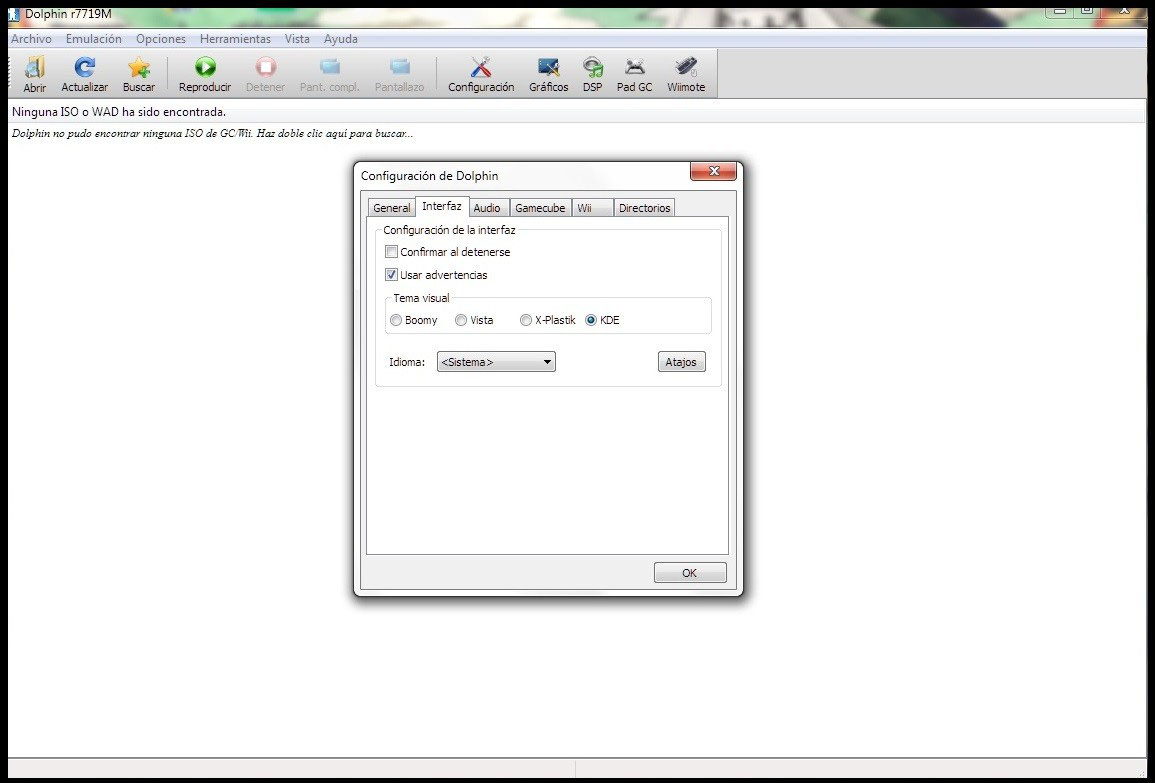This screenshot has width=1155, height=783.
Task: Open the Pad GC controller icon
Action: click(x=634, y=68)
